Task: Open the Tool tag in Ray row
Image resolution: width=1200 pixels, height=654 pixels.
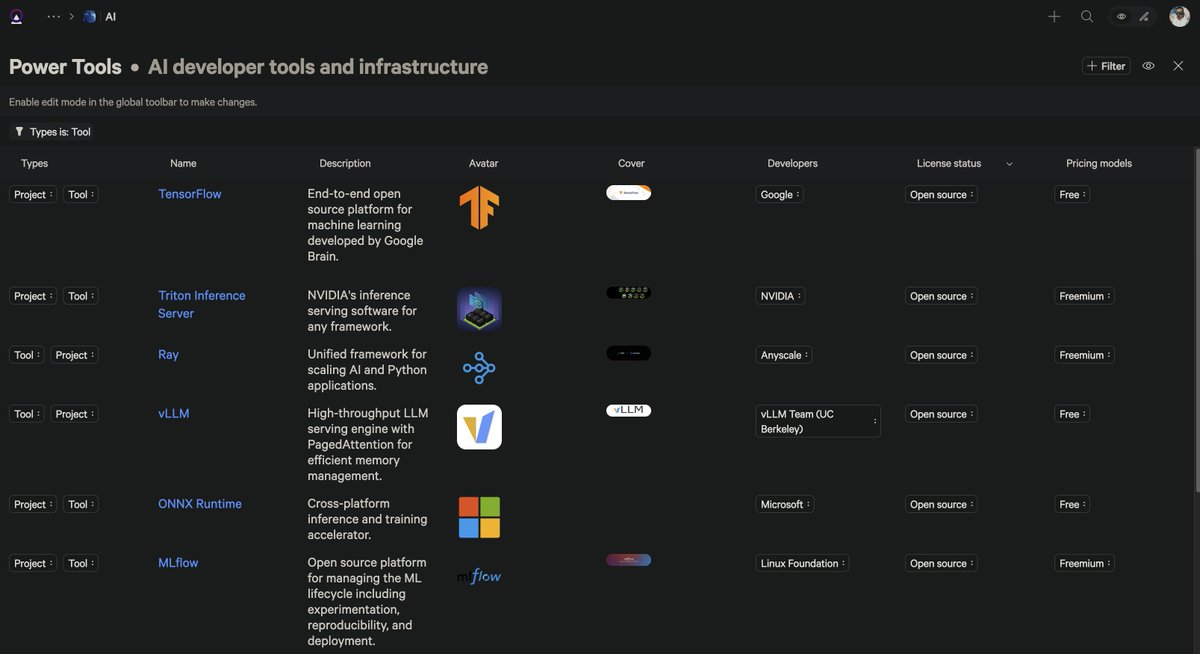Action: point(26,355)
